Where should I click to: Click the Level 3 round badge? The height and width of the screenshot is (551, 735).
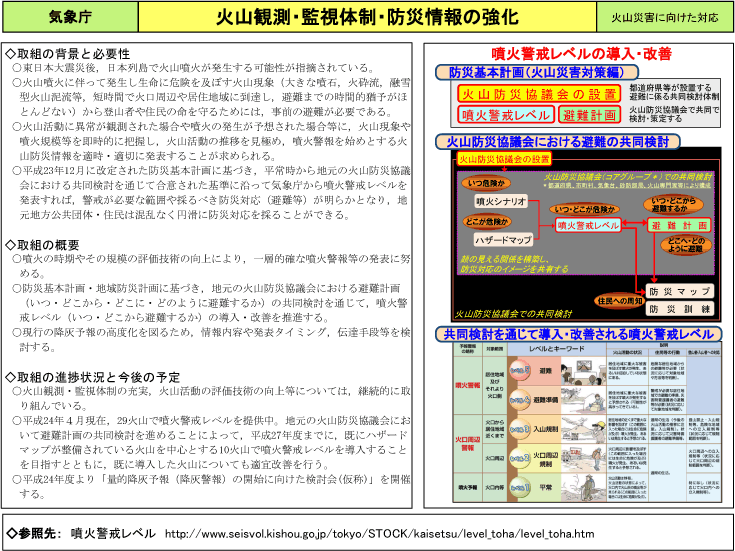pos(520,429)
